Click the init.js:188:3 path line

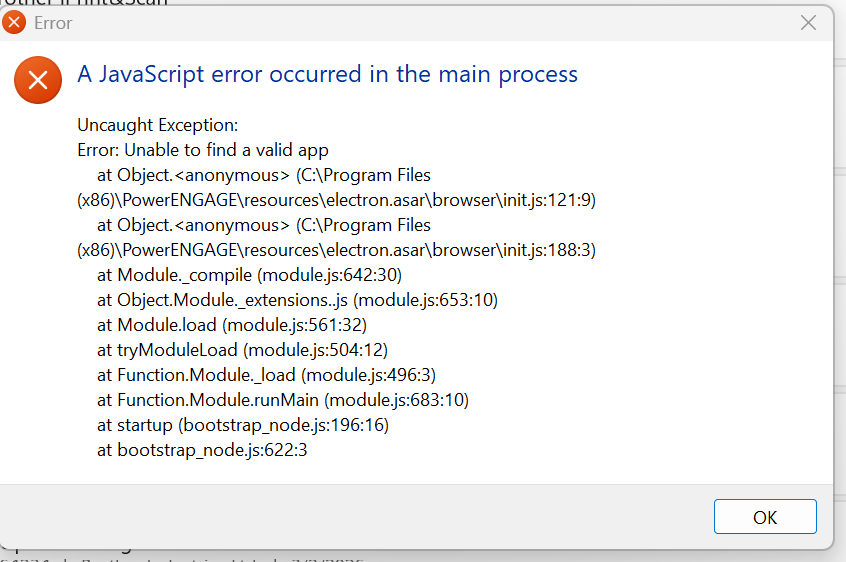[x=336, y=250]
